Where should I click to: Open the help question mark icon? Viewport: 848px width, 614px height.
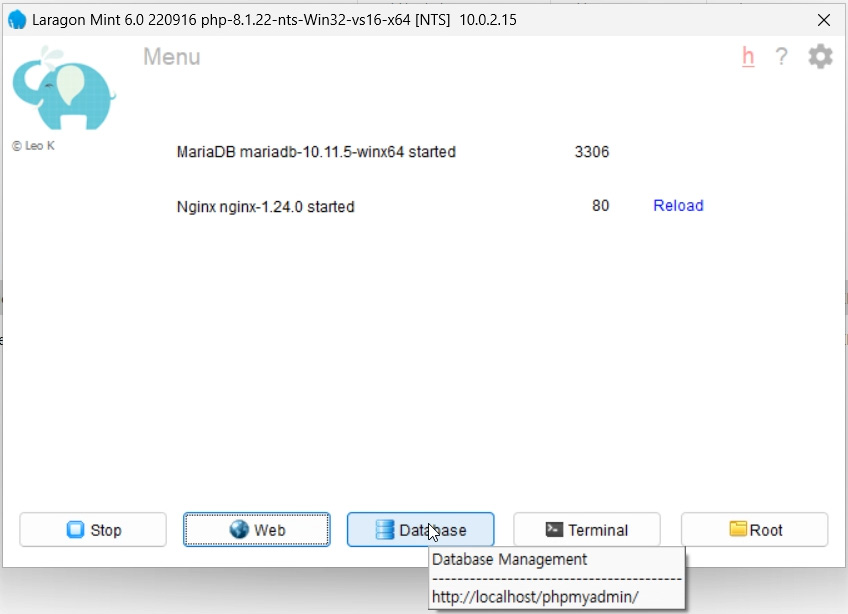[781, 56]
